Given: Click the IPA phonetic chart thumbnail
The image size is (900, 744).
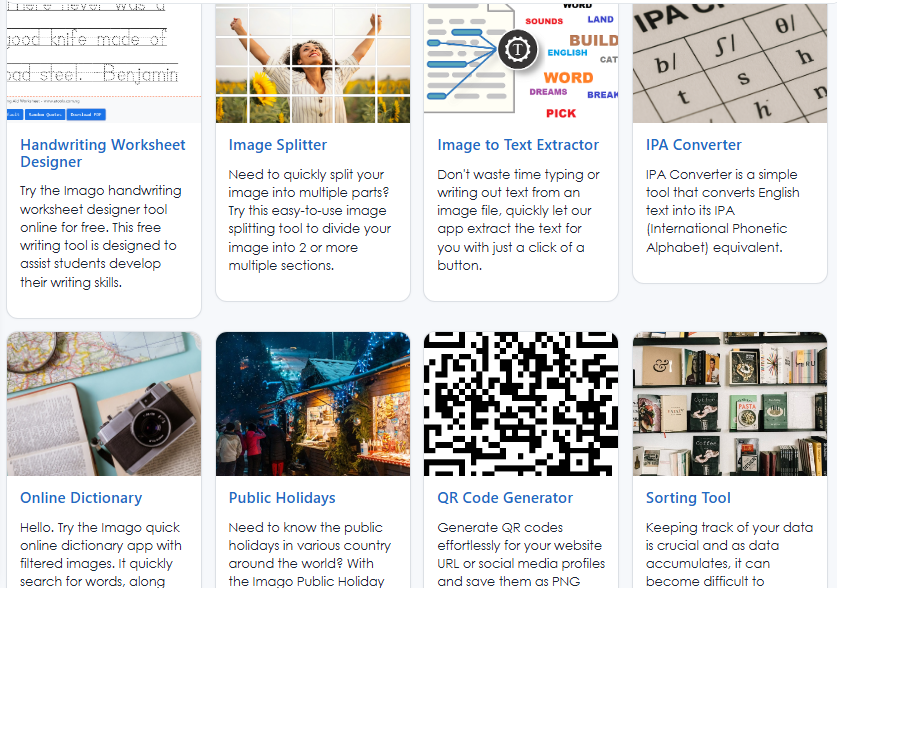Looking at the screenshot, I should 729,62.
